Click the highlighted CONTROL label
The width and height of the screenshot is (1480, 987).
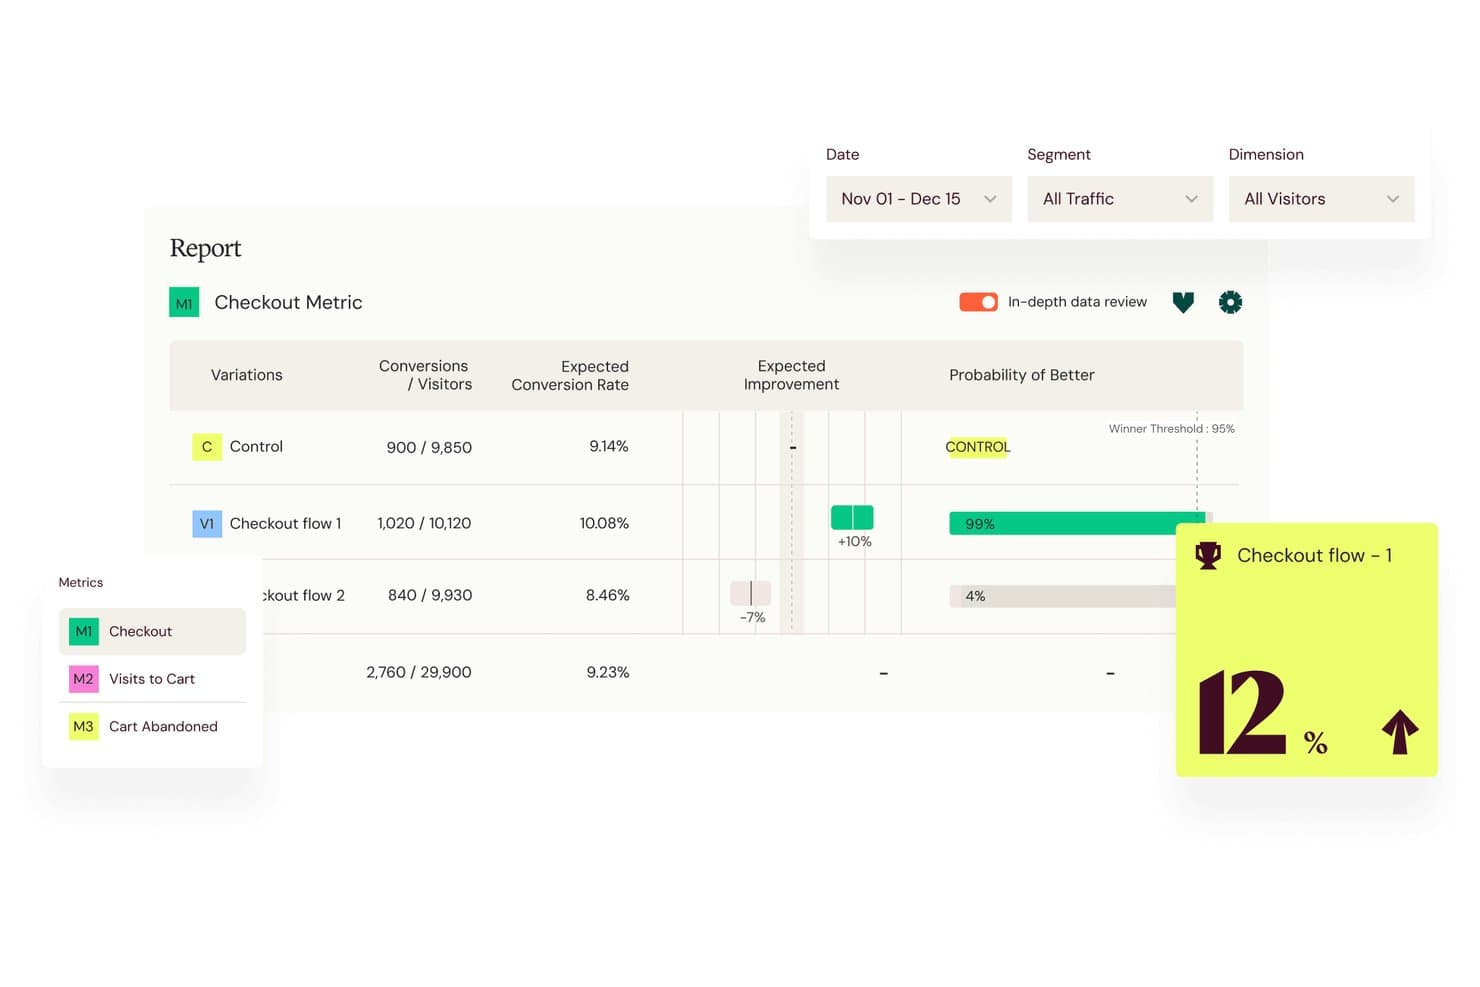[x=978, y=447]
